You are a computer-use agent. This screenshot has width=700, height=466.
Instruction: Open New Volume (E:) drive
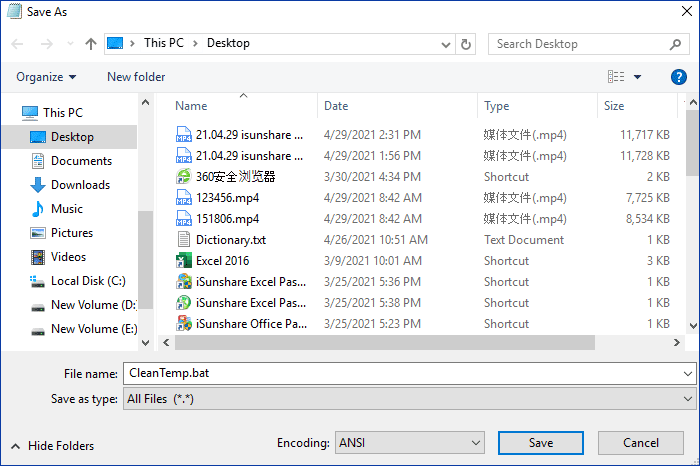coord(84,329)
